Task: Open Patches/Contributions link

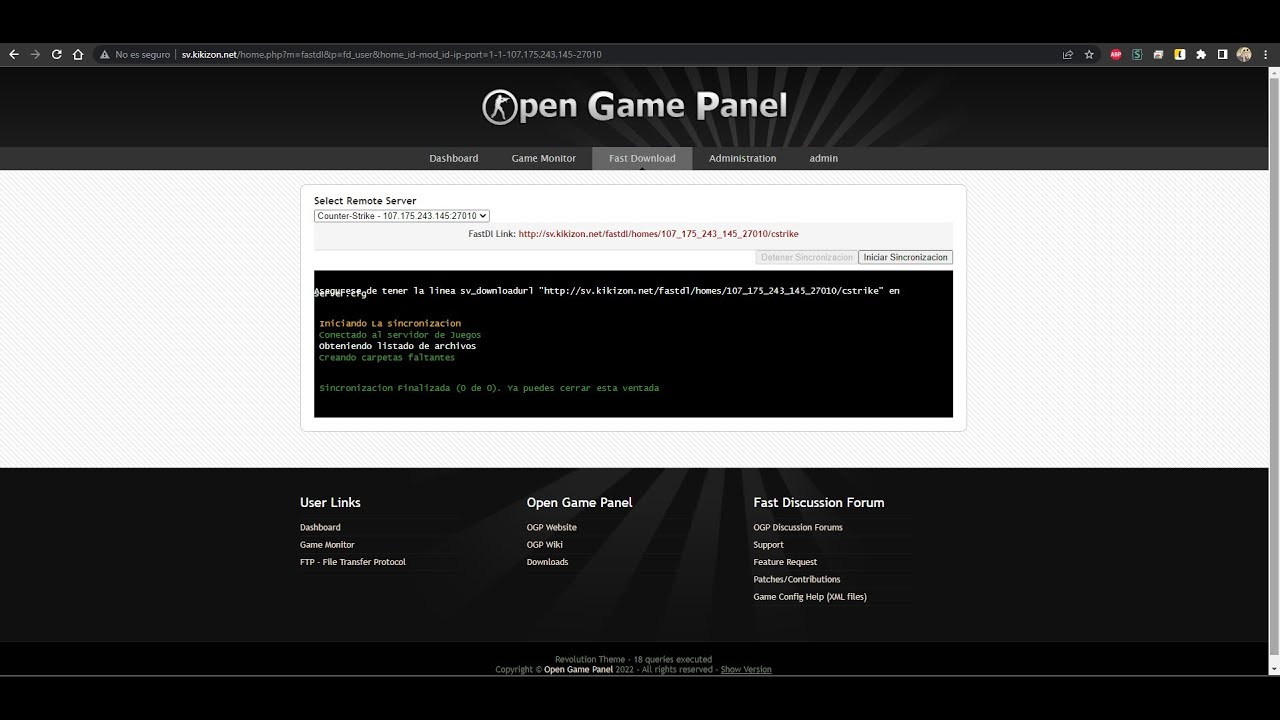Action: [797, 579]
